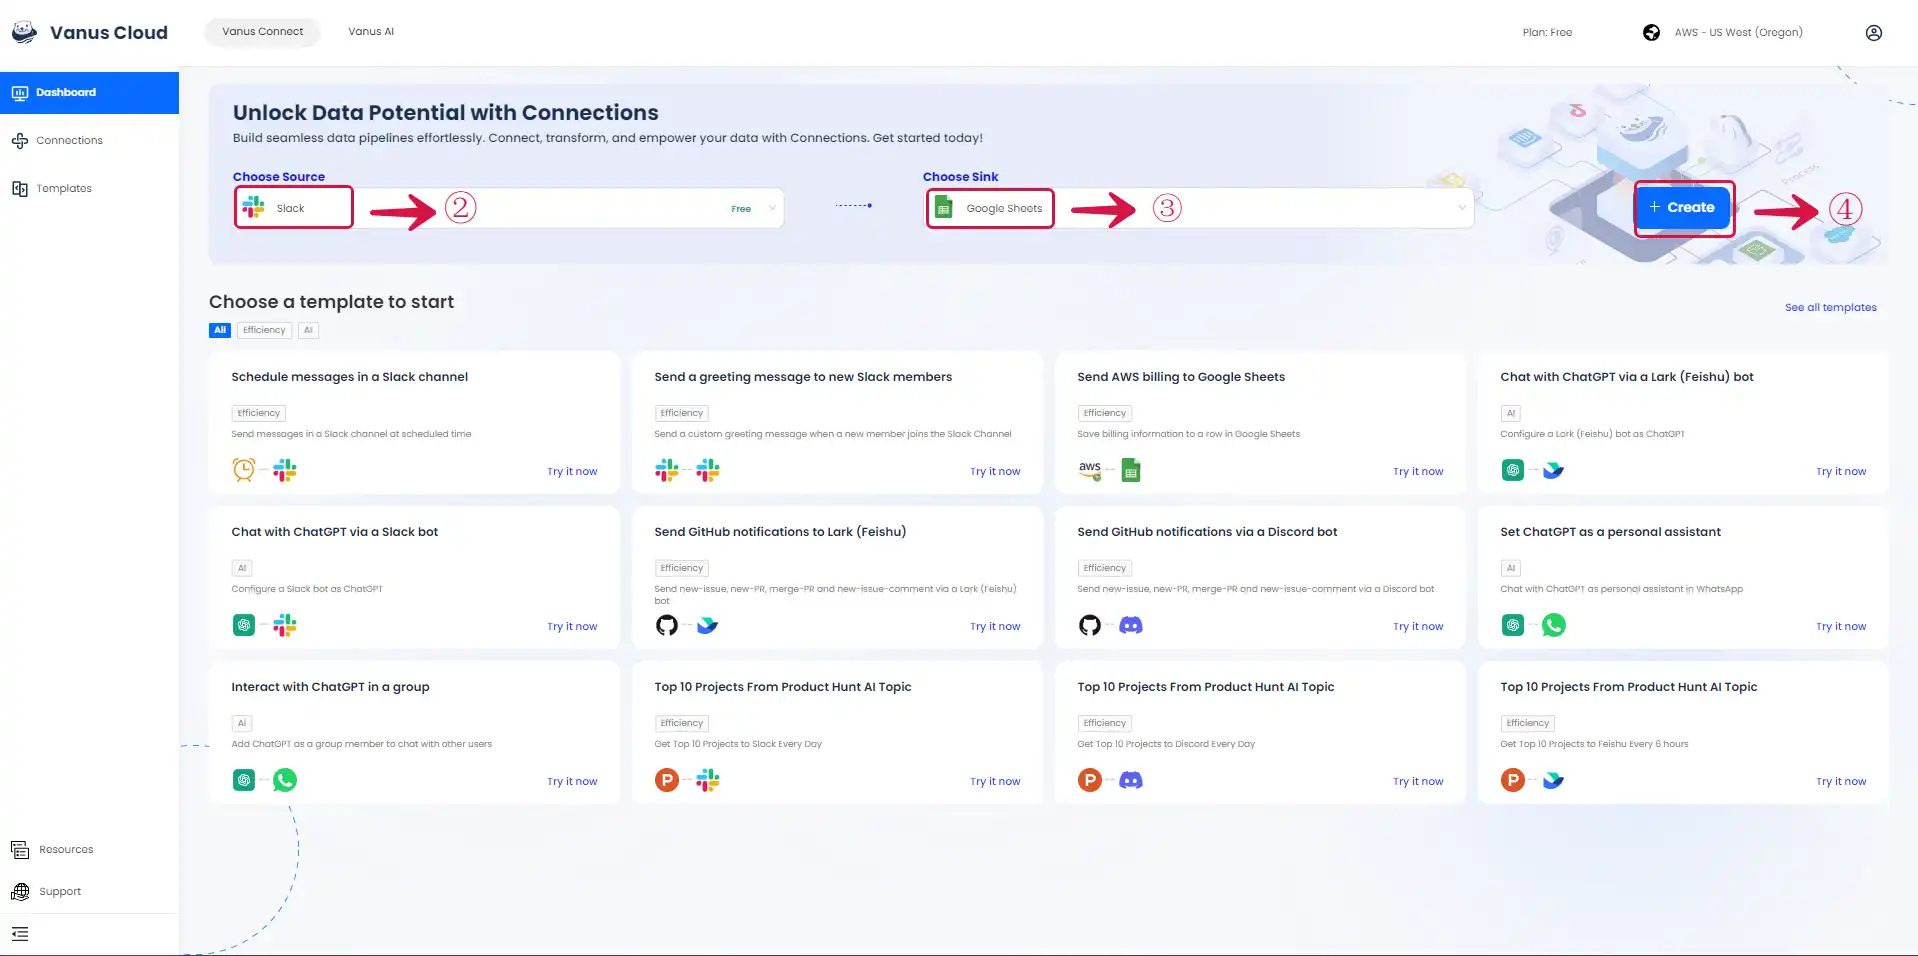Click ChatGPT icon in Lark bot card
Image resolution: width=1918 pixels, height=956 pixels.
click(1513, 470)
